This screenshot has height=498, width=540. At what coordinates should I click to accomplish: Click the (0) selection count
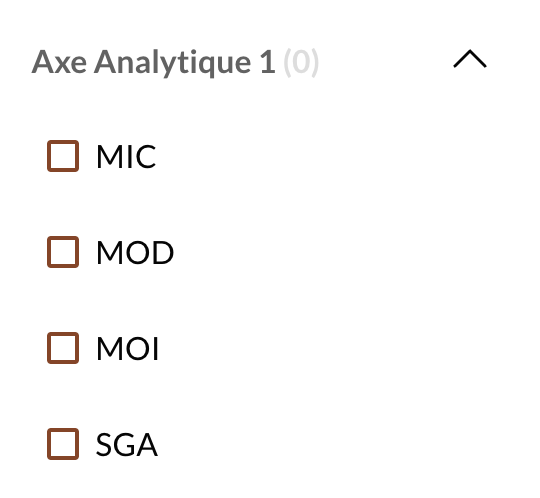[301, 62]
